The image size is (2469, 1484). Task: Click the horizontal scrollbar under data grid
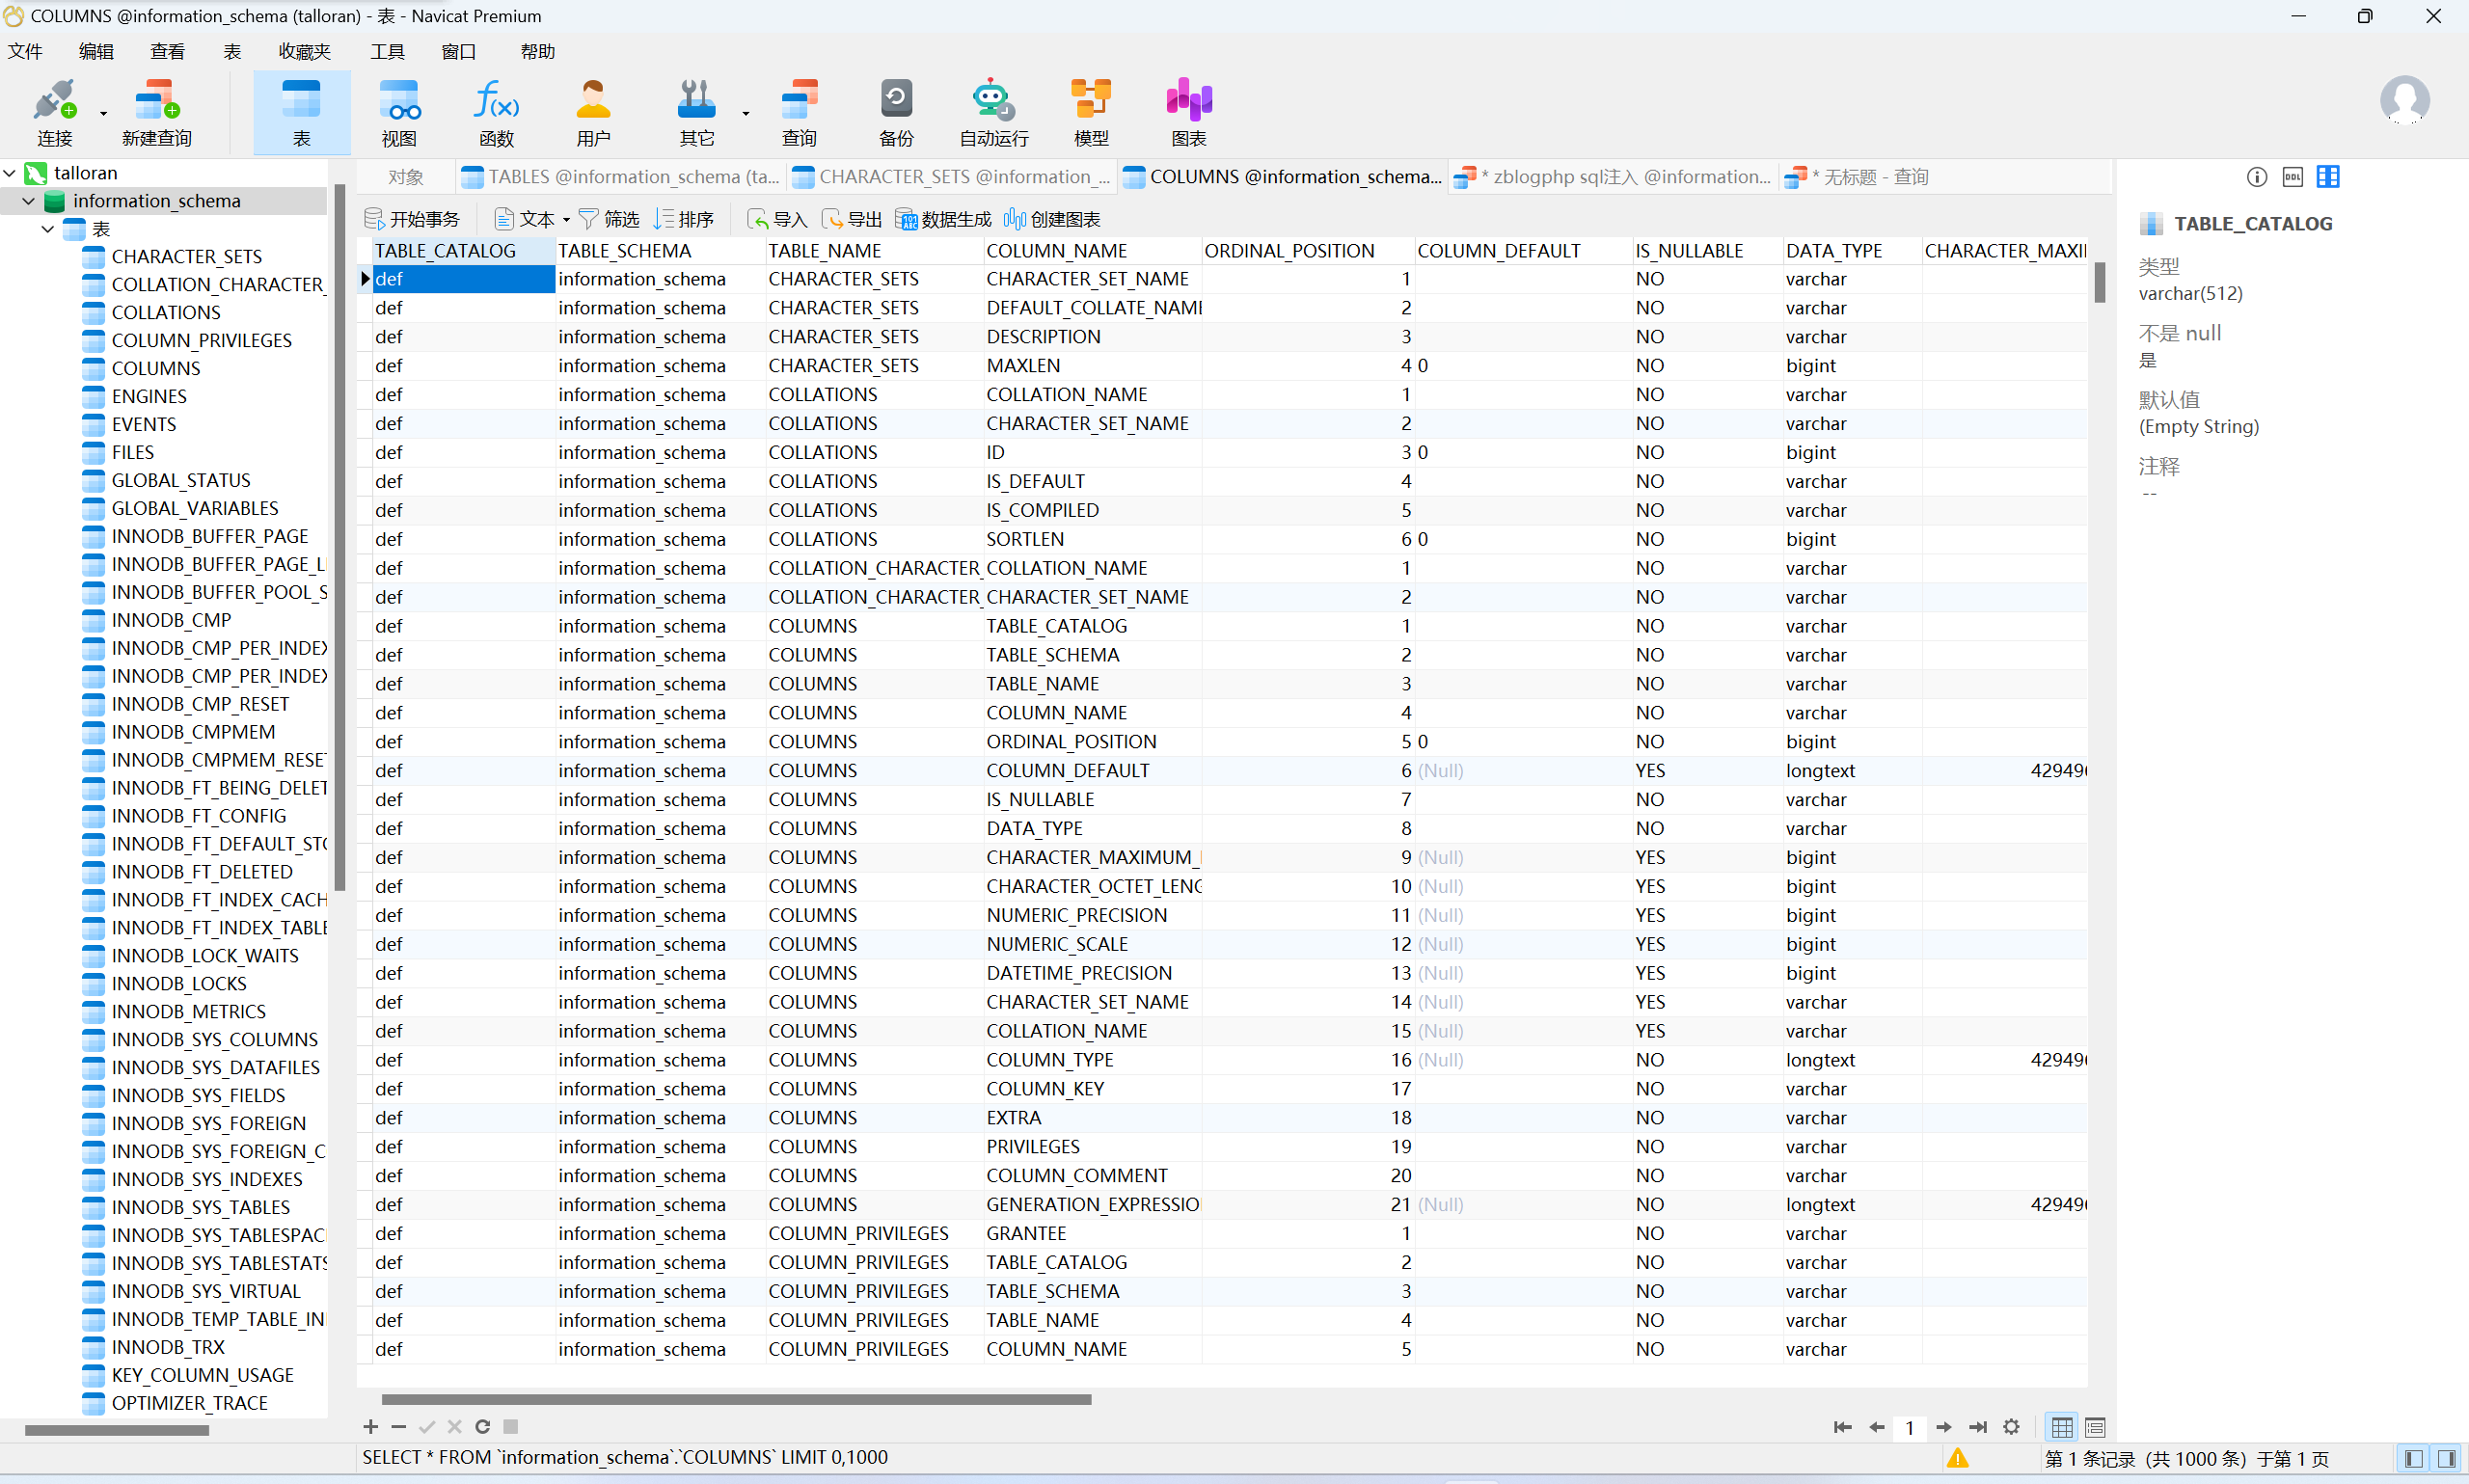tap(735, 1399)
